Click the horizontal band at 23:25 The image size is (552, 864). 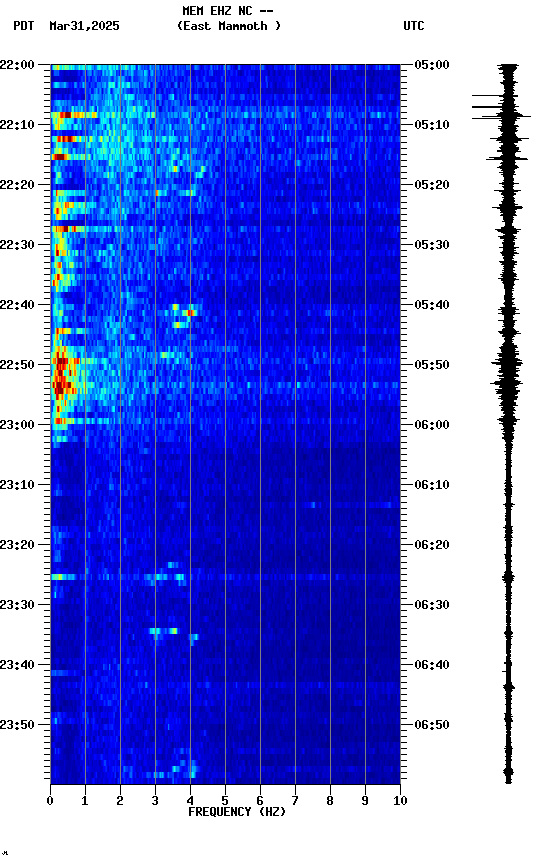pyautogui.click(x=225, y=577)
